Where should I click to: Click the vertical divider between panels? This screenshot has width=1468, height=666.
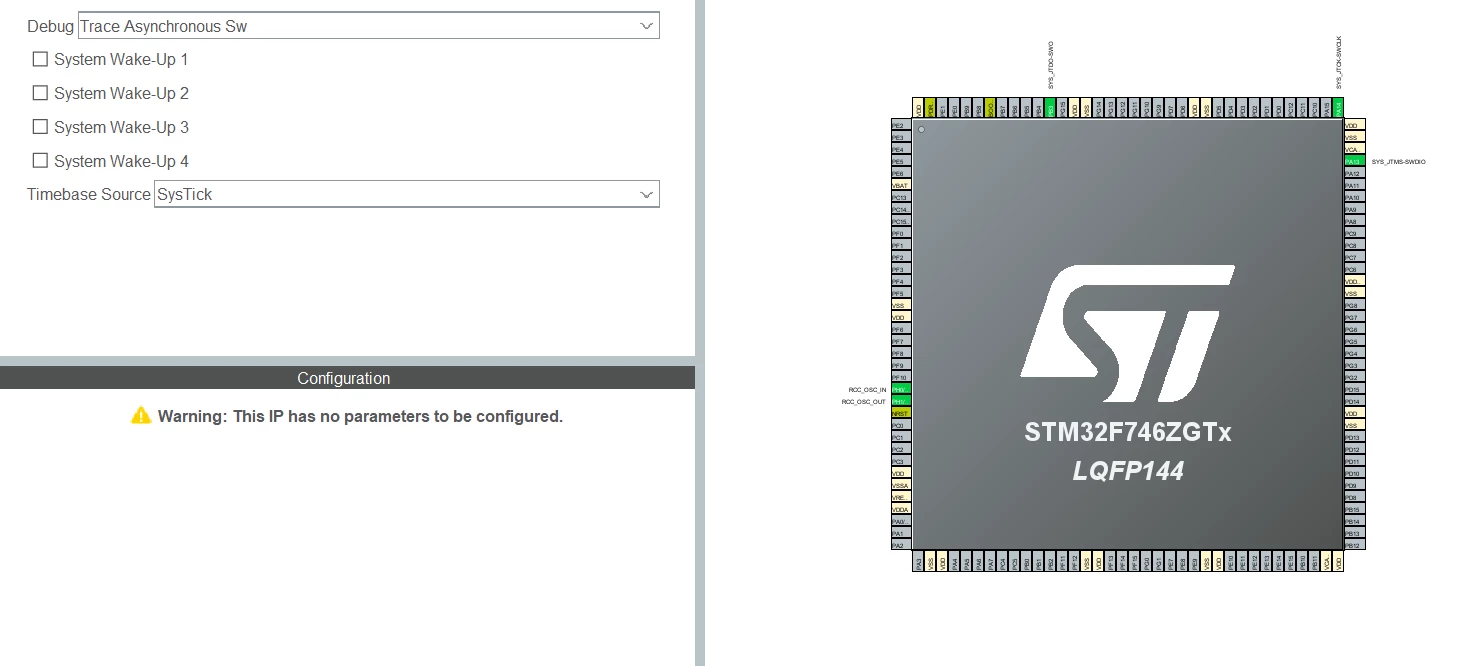[x=700, y=333]
